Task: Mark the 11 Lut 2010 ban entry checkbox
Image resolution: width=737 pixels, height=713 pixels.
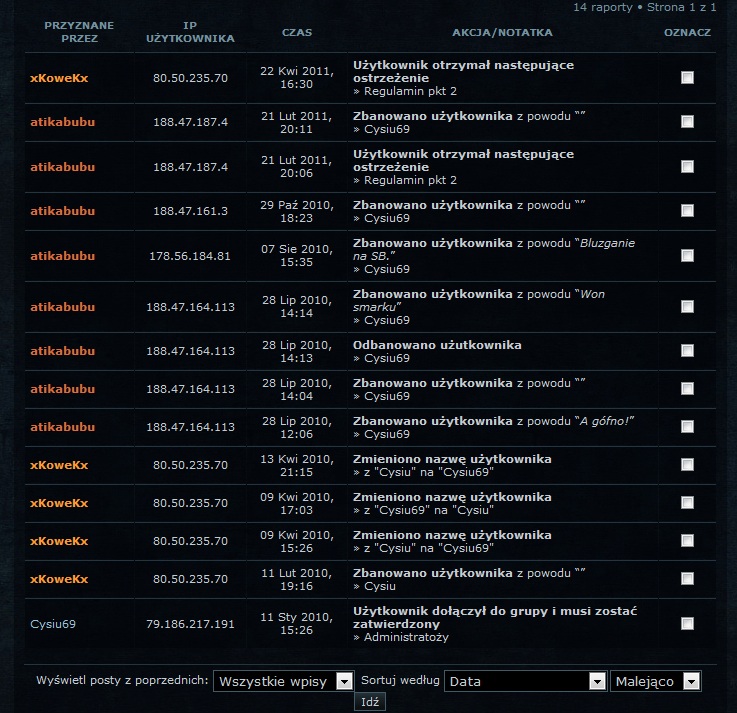Action: (687, 579)
